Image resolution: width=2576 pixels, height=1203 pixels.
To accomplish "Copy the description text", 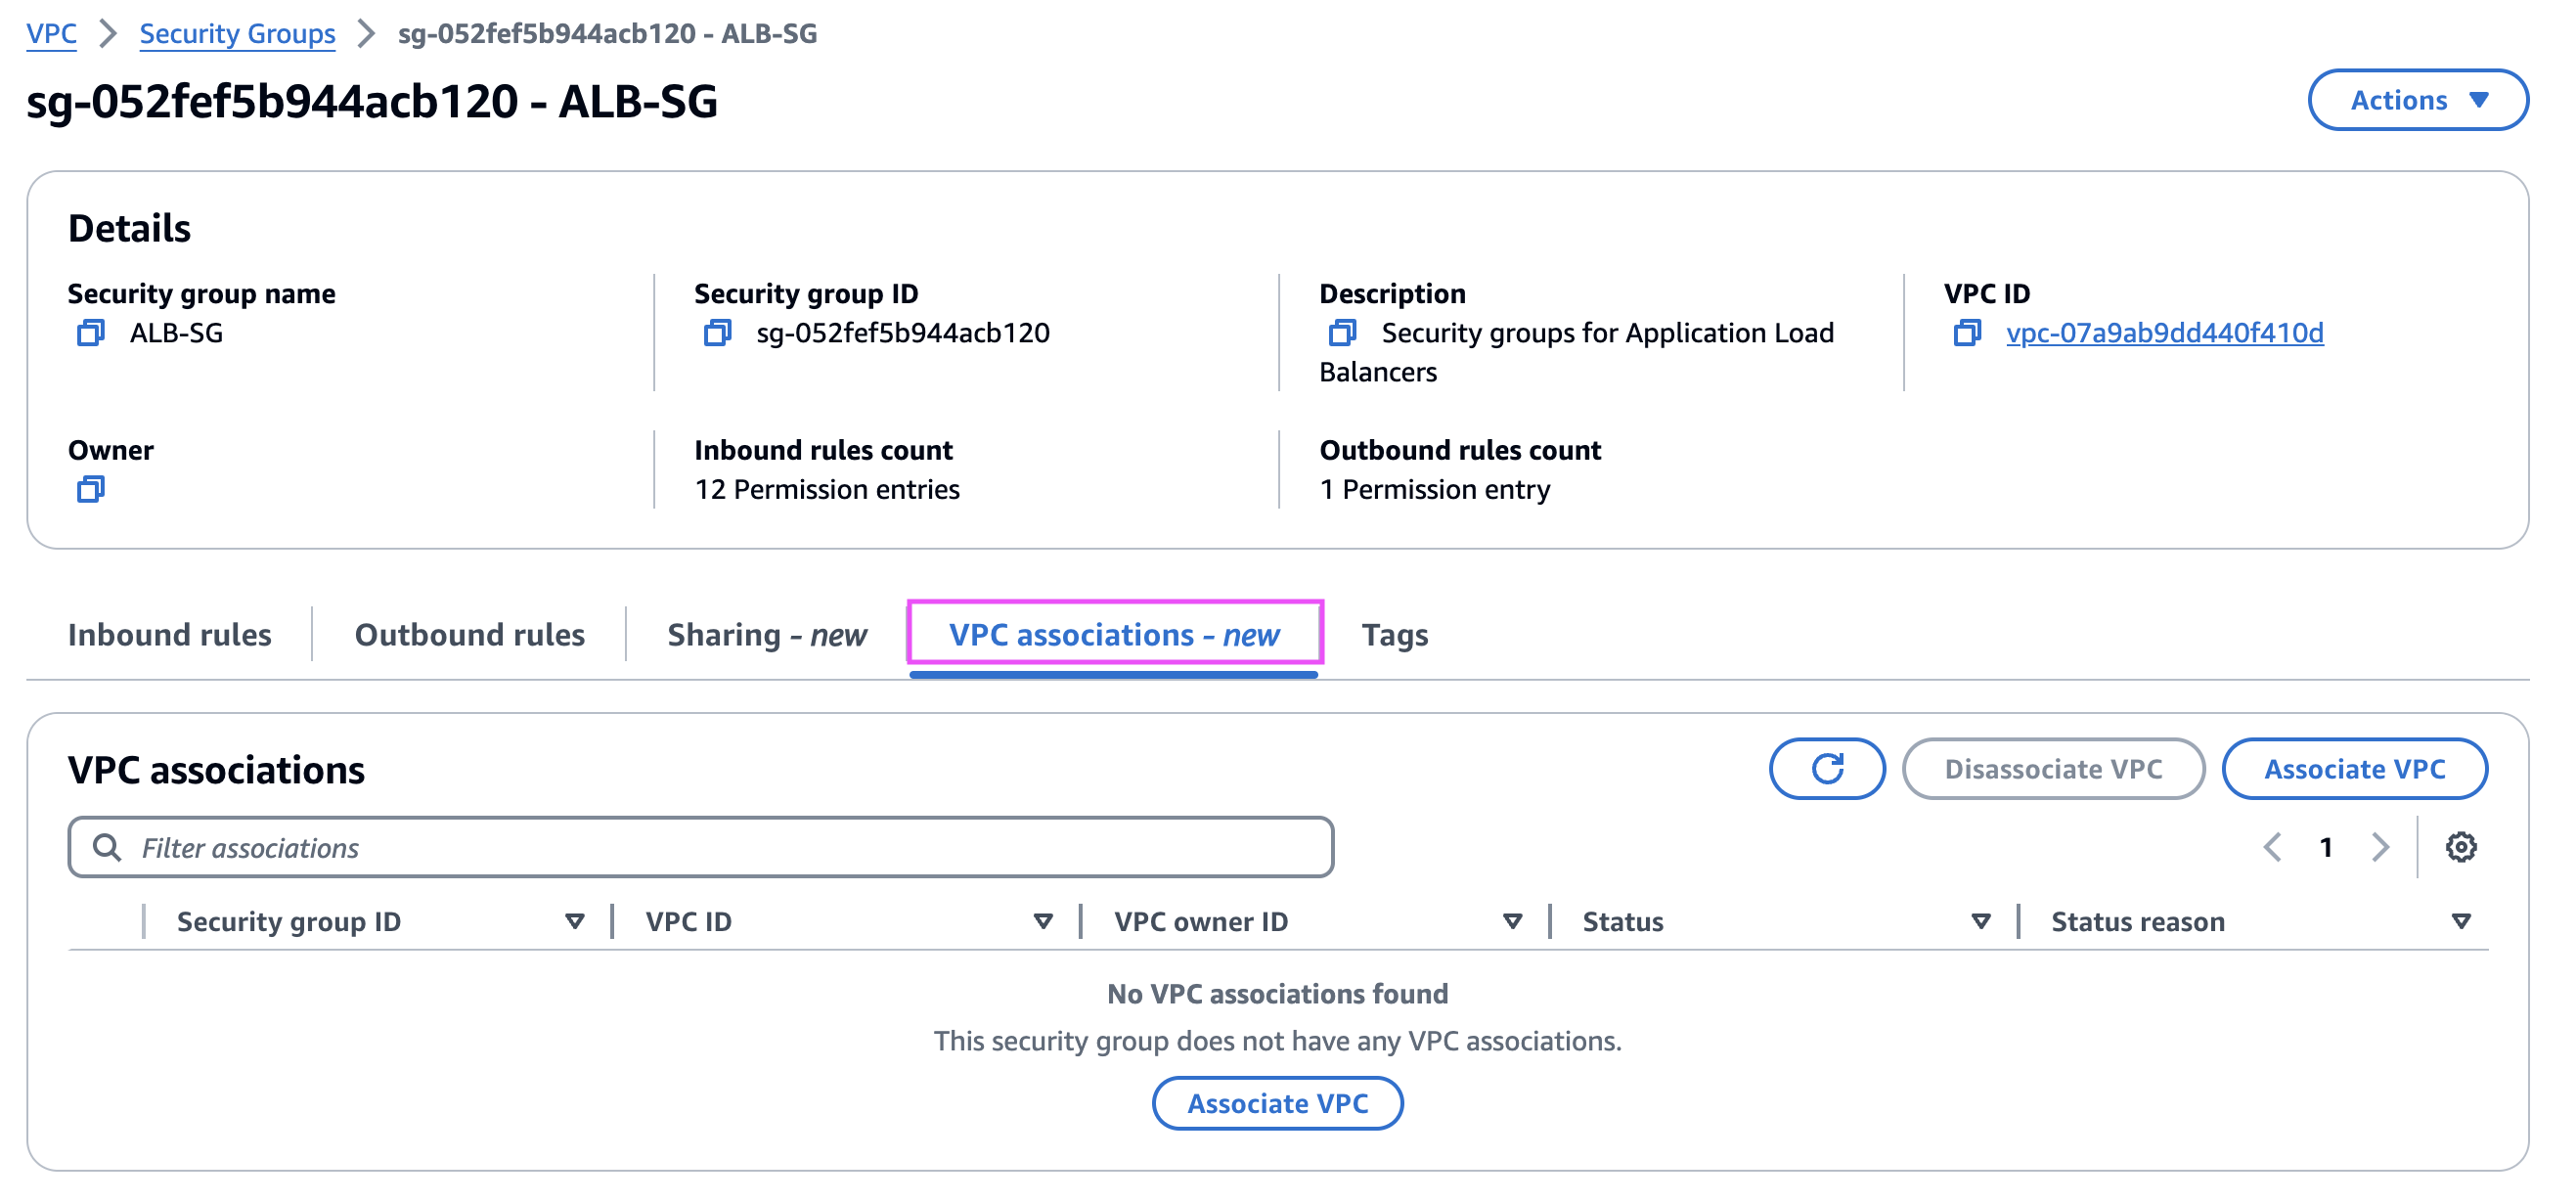I will pyautogui.click(x=1342, y=333).
